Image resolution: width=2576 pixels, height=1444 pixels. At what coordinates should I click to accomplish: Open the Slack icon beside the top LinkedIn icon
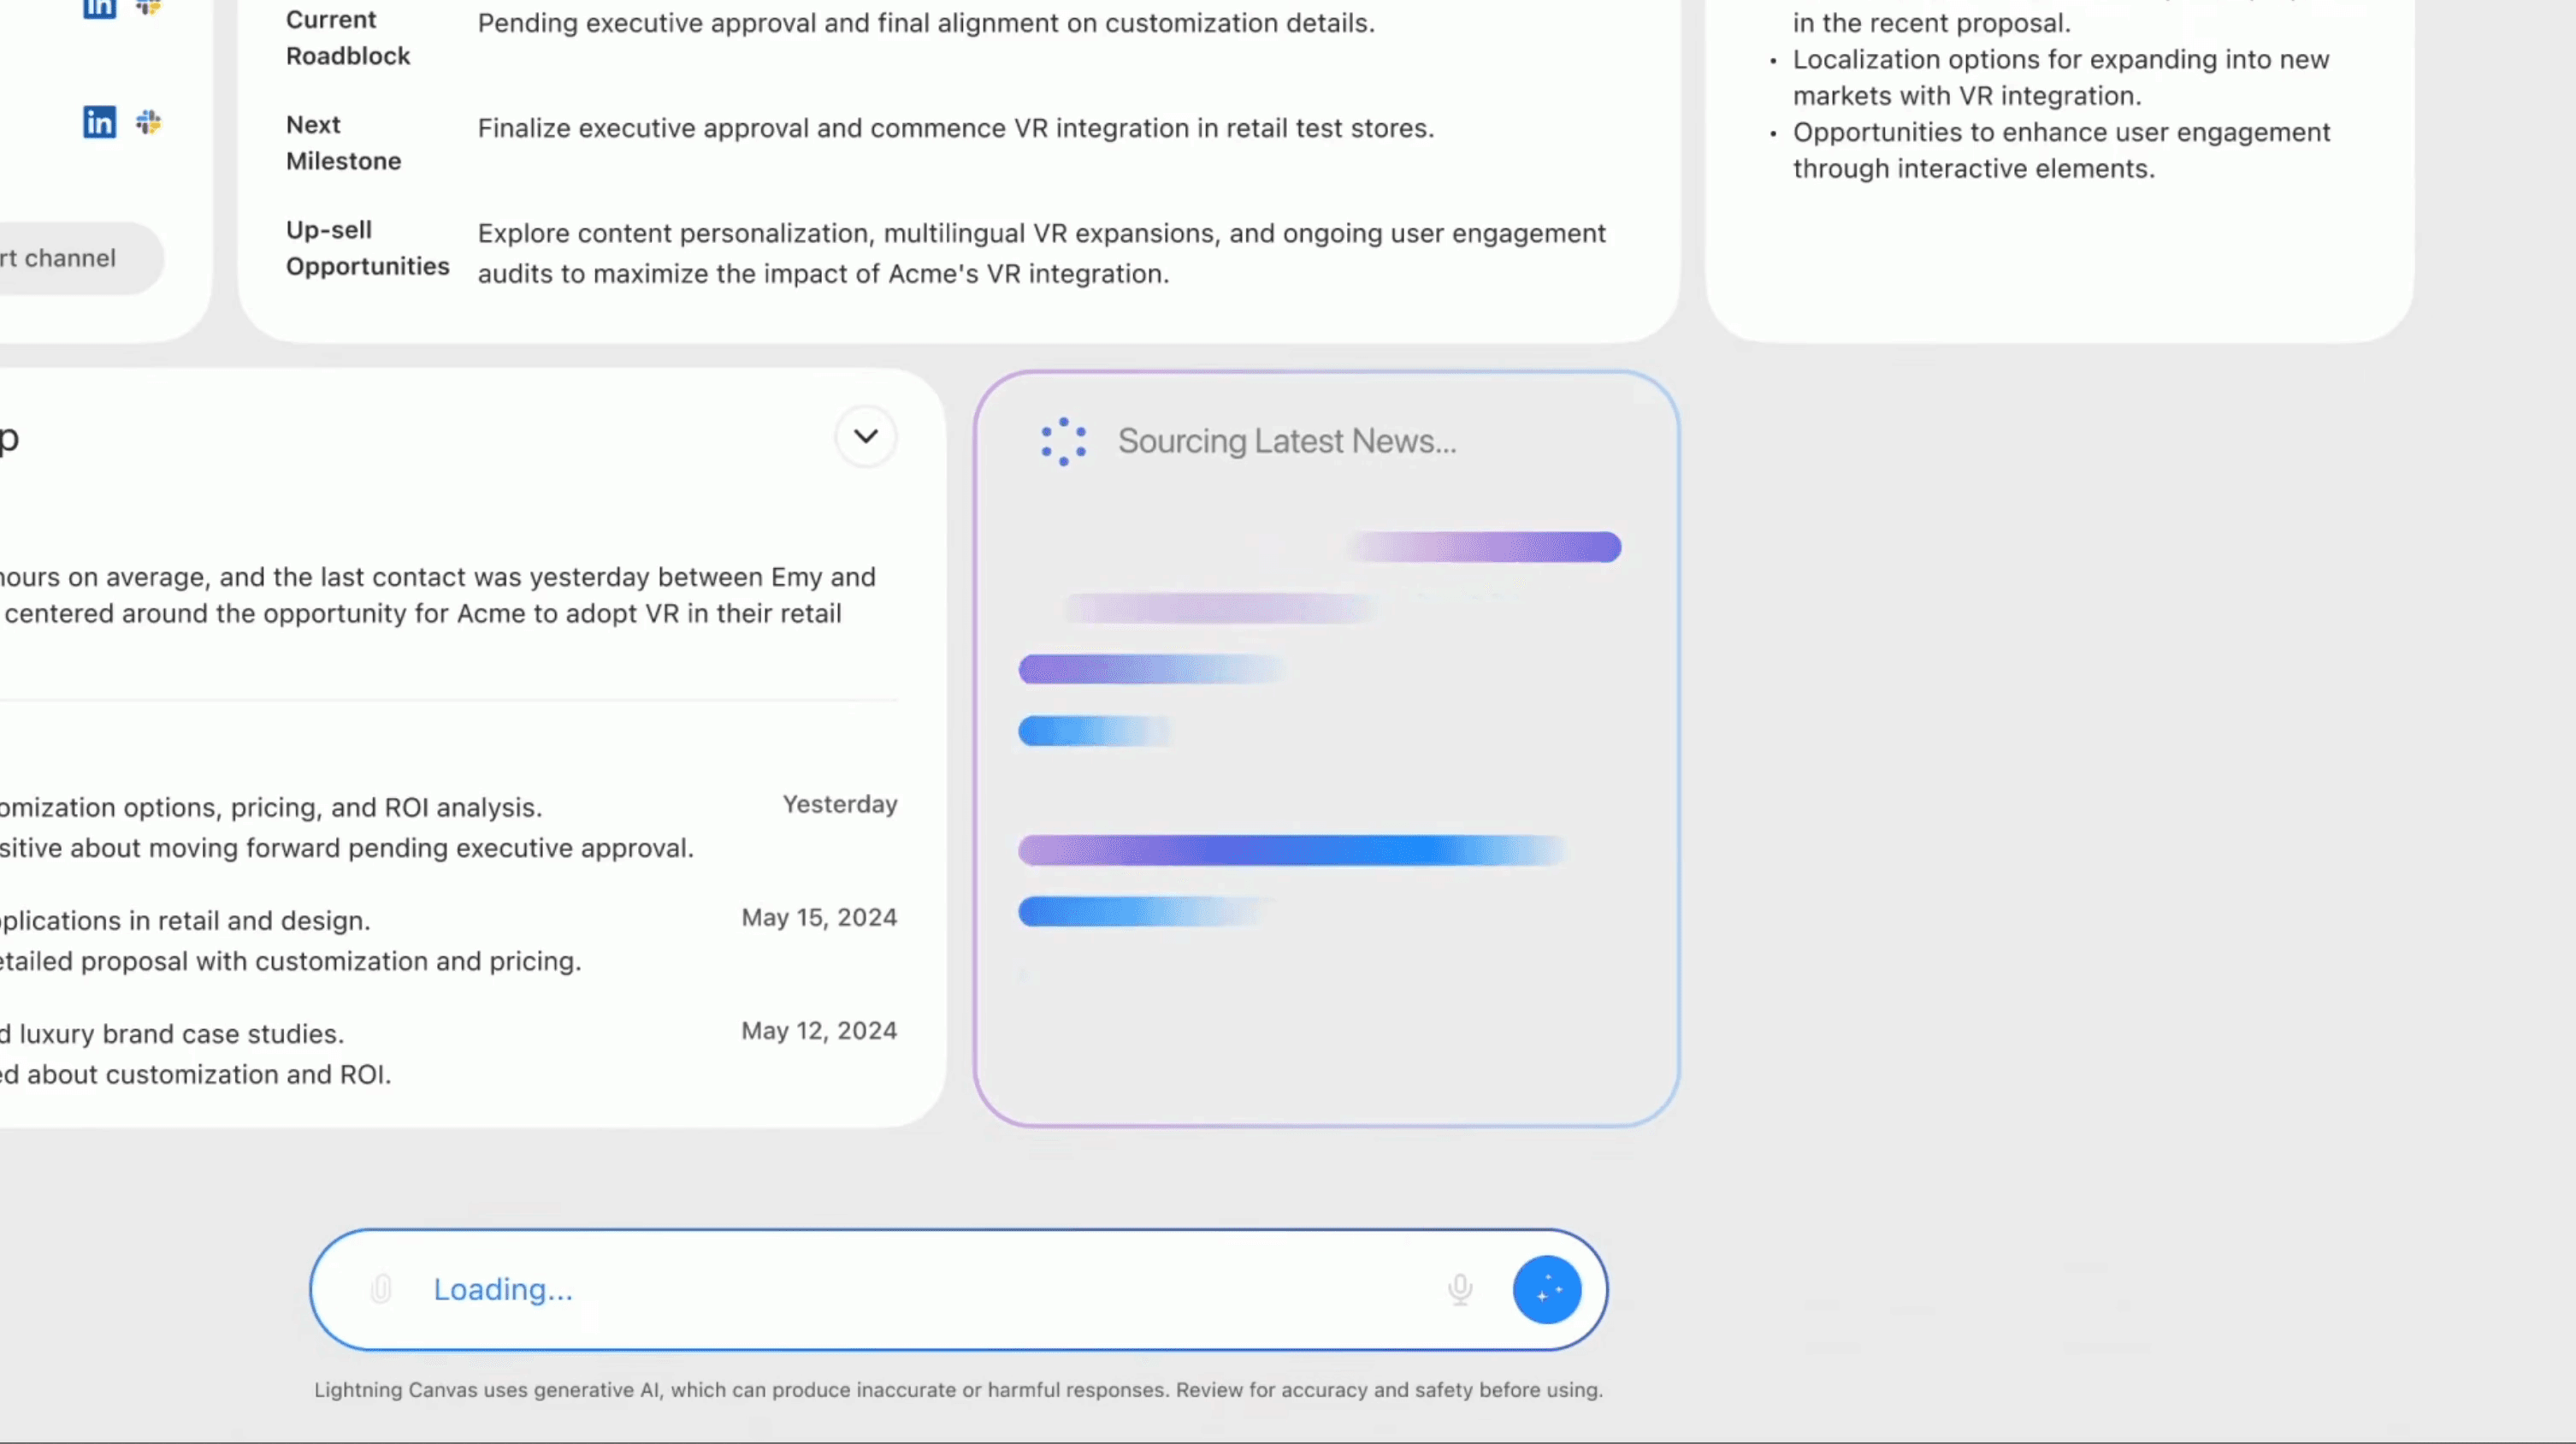148,8
